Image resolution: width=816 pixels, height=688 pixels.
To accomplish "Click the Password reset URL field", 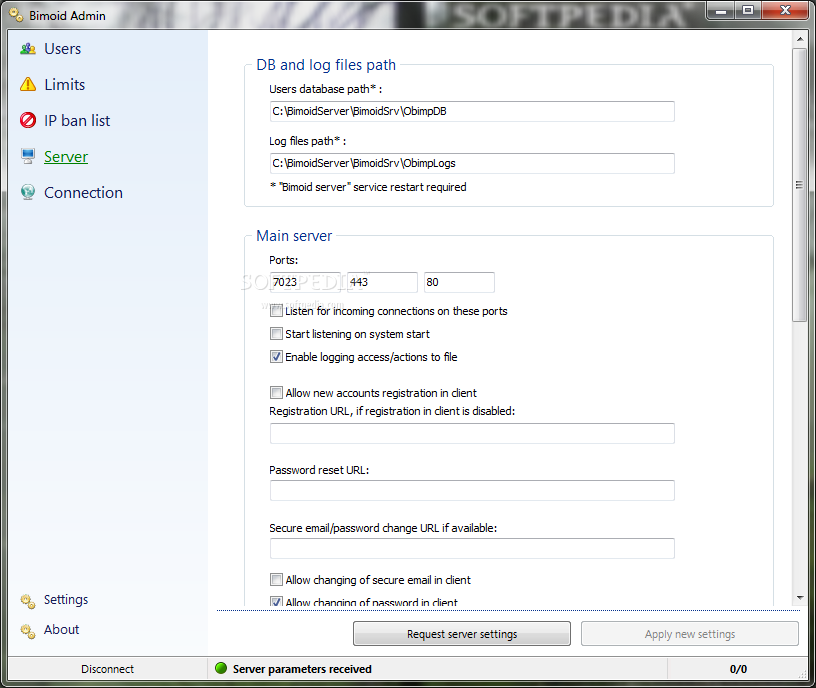I will tap(472, 490).
